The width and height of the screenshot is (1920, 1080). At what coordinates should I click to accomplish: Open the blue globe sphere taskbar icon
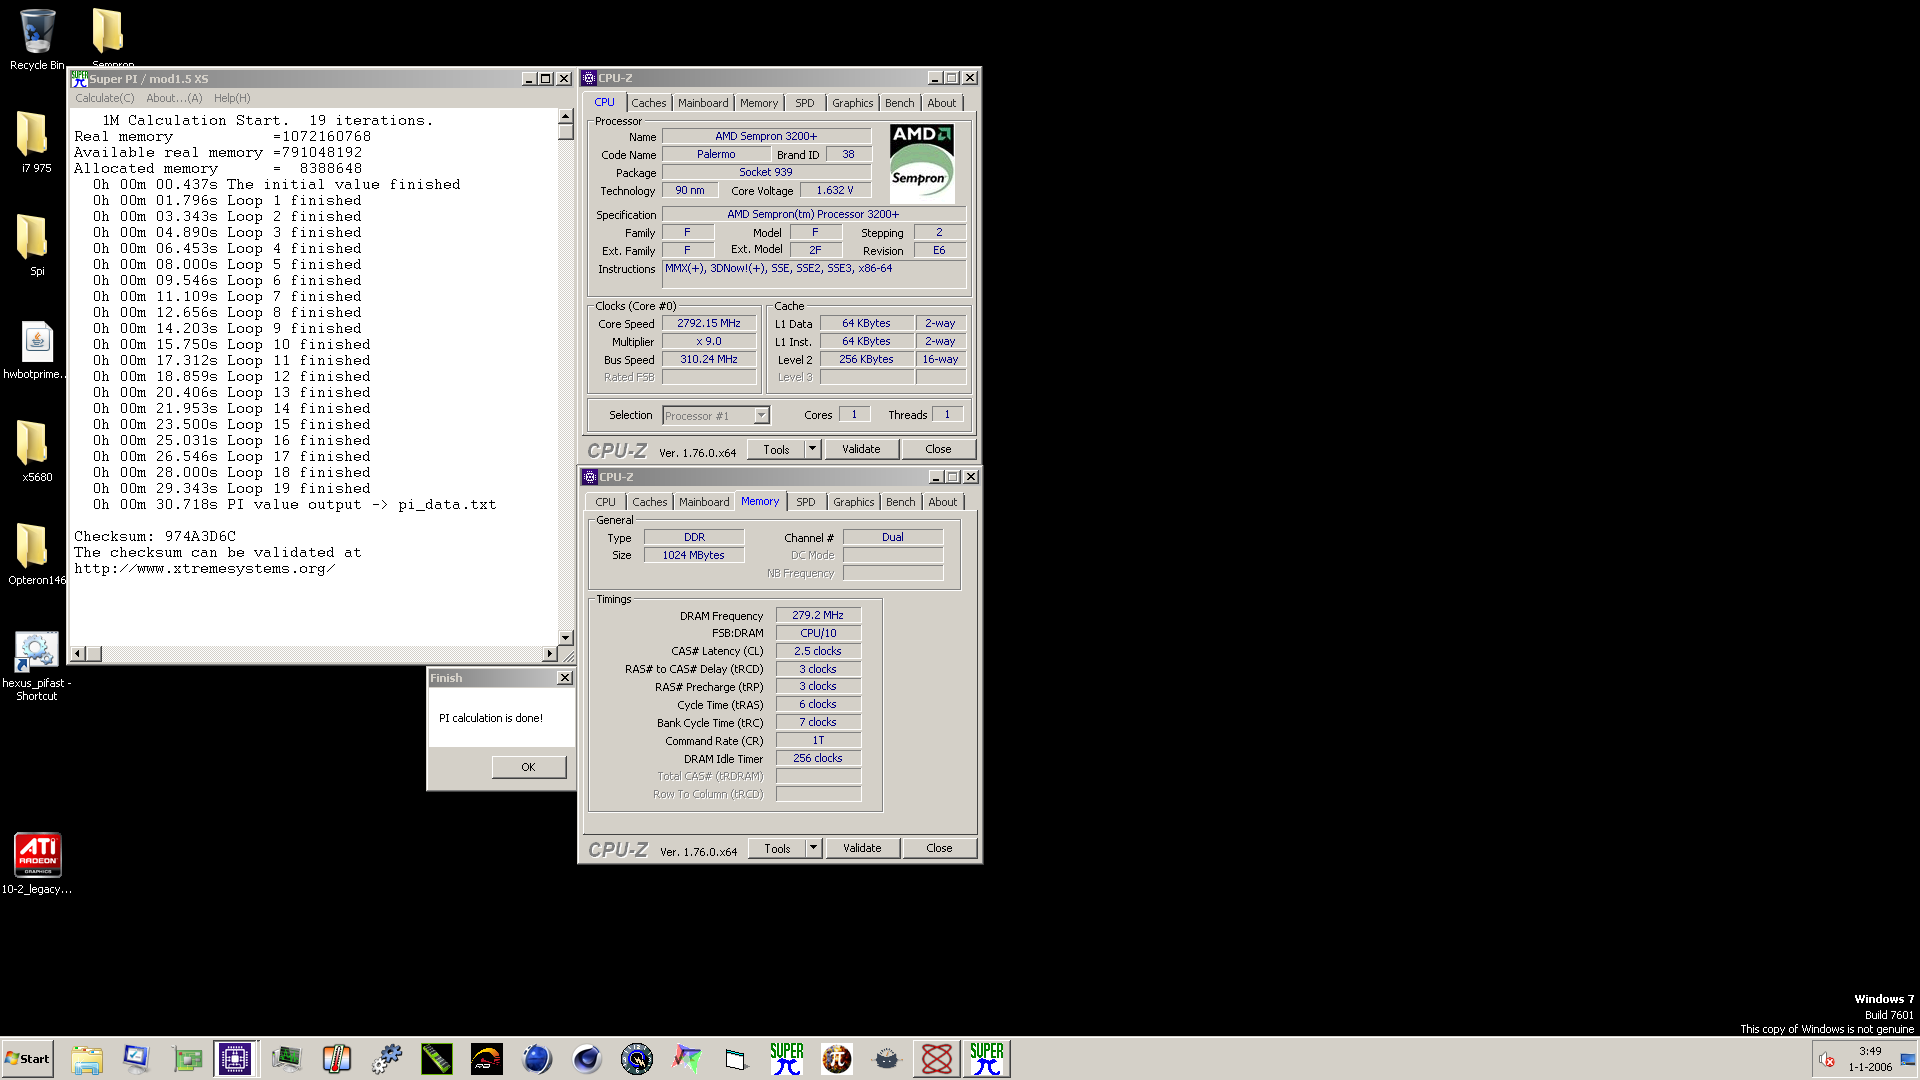(537, 1059)
